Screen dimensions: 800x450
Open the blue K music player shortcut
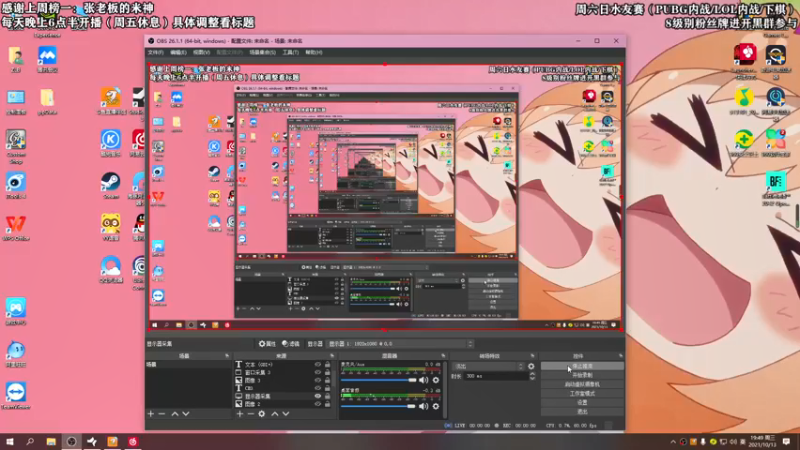pyautogui.click(x=110, y=143)
